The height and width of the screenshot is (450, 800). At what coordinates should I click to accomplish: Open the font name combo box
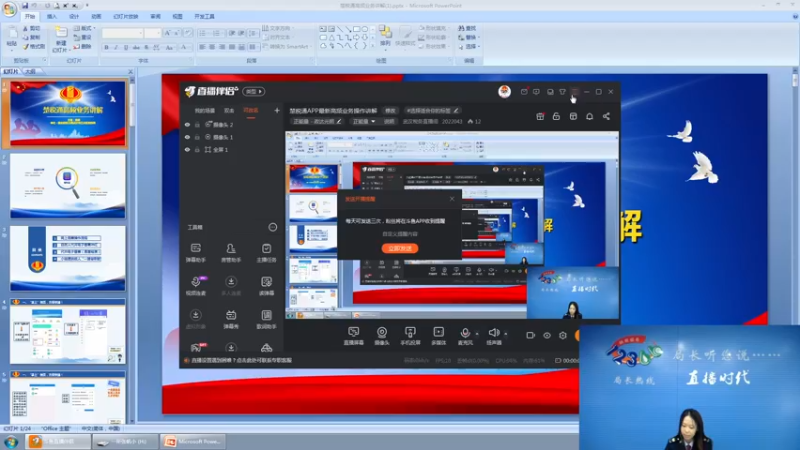[x=122, y=33]
